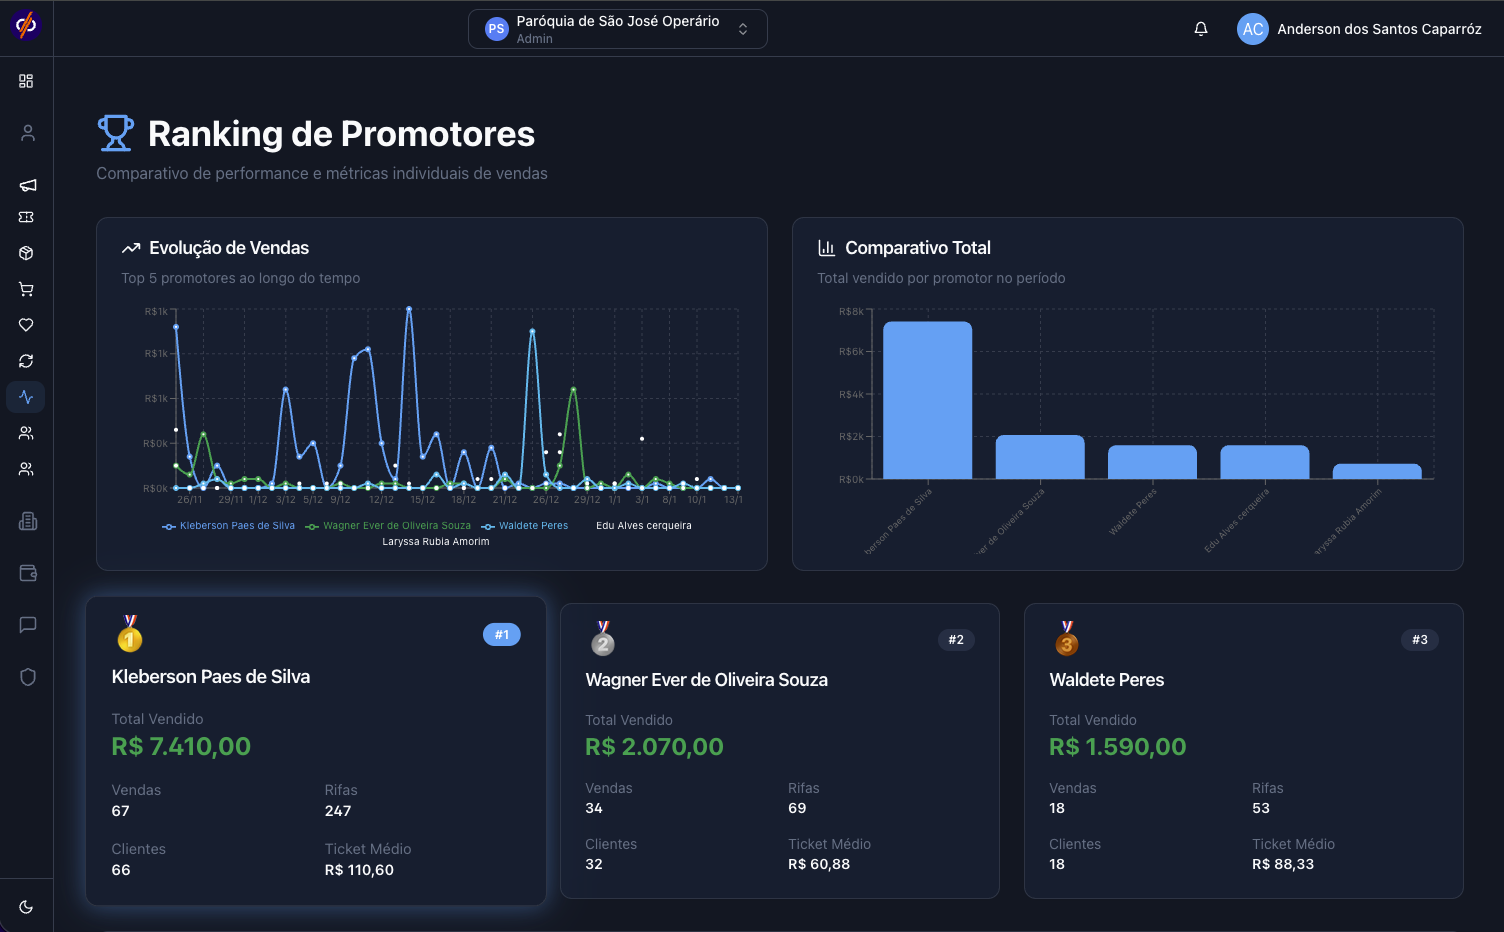This screenshot has height=932, width=1504.
Task: Select the active pulse analytics sidebar item
Action: (26, 397)
